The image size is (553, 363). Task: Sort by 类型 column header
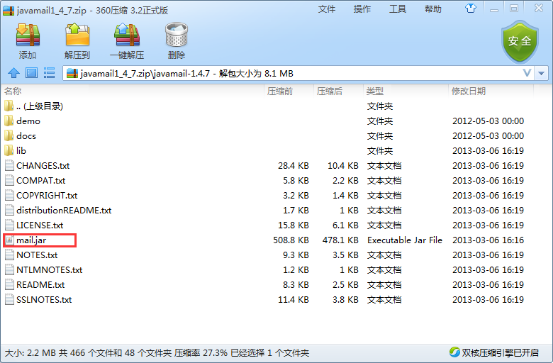click(375, 91)
